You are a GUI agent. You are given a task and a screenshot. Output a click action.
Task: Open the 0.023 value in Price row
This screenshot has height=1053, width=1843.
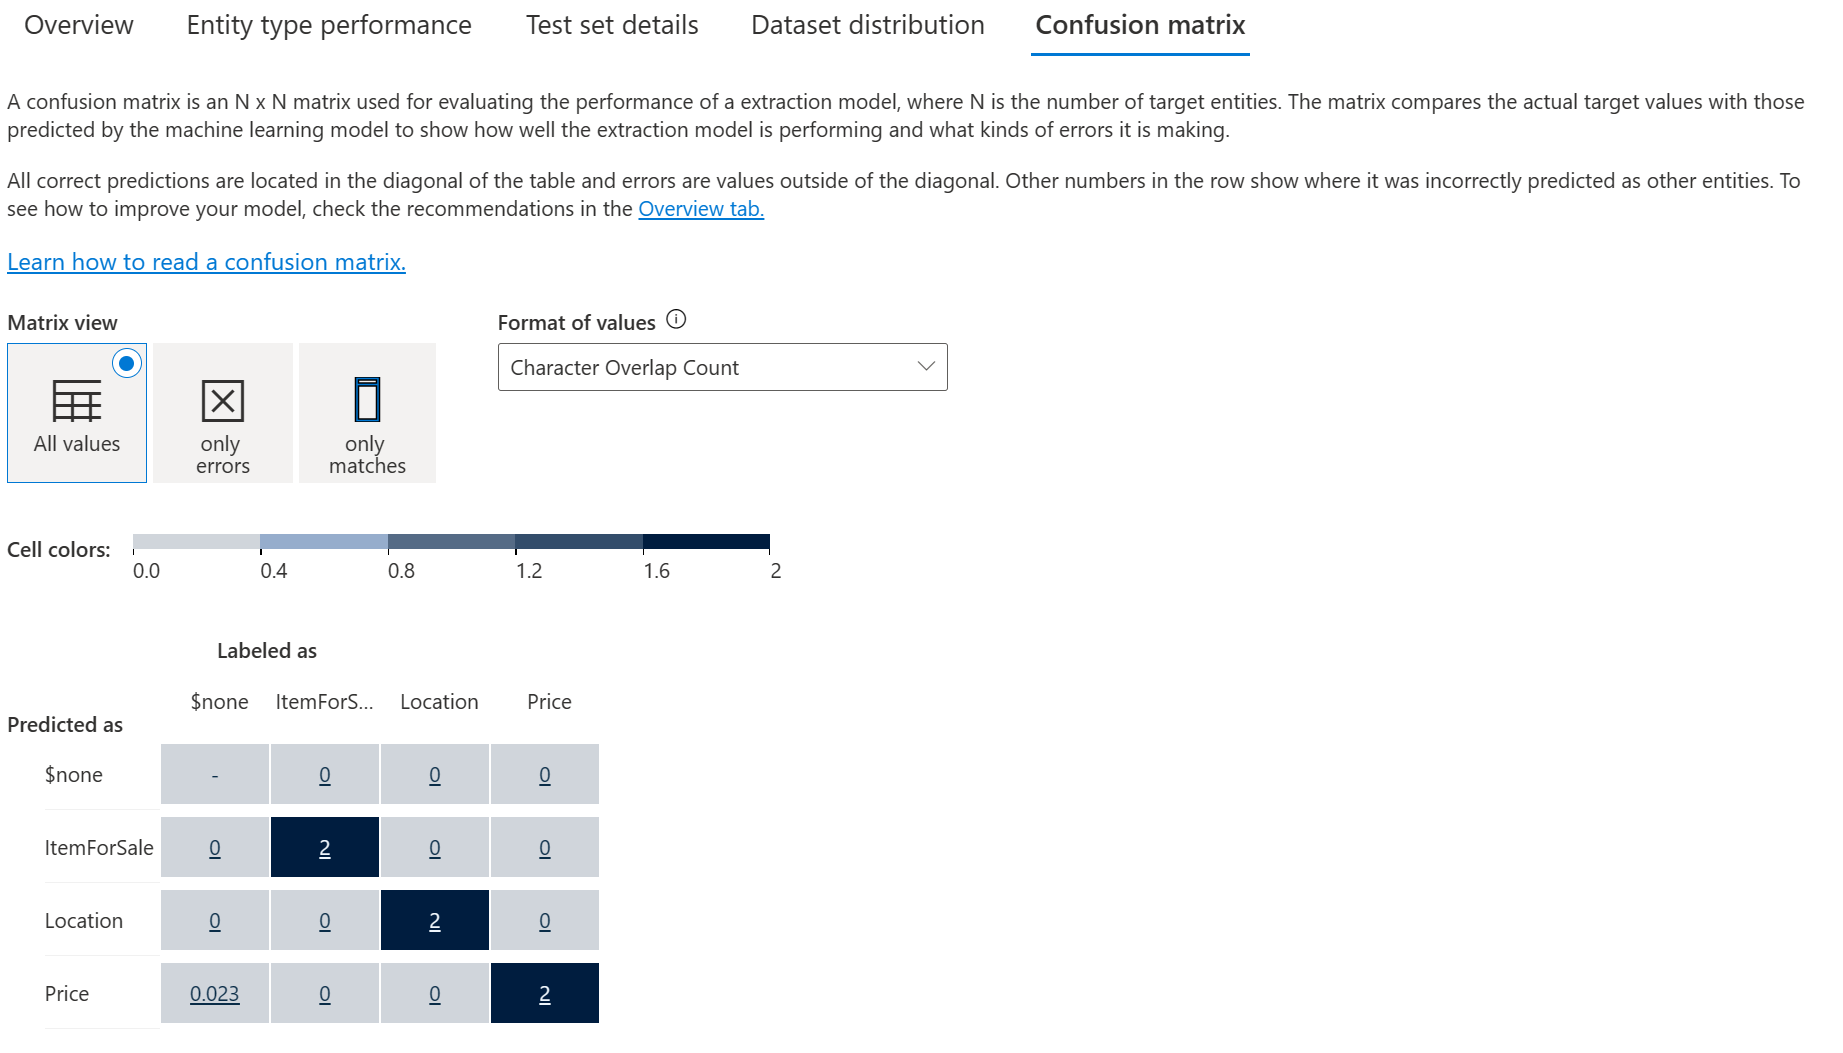(x=215, y=994)
